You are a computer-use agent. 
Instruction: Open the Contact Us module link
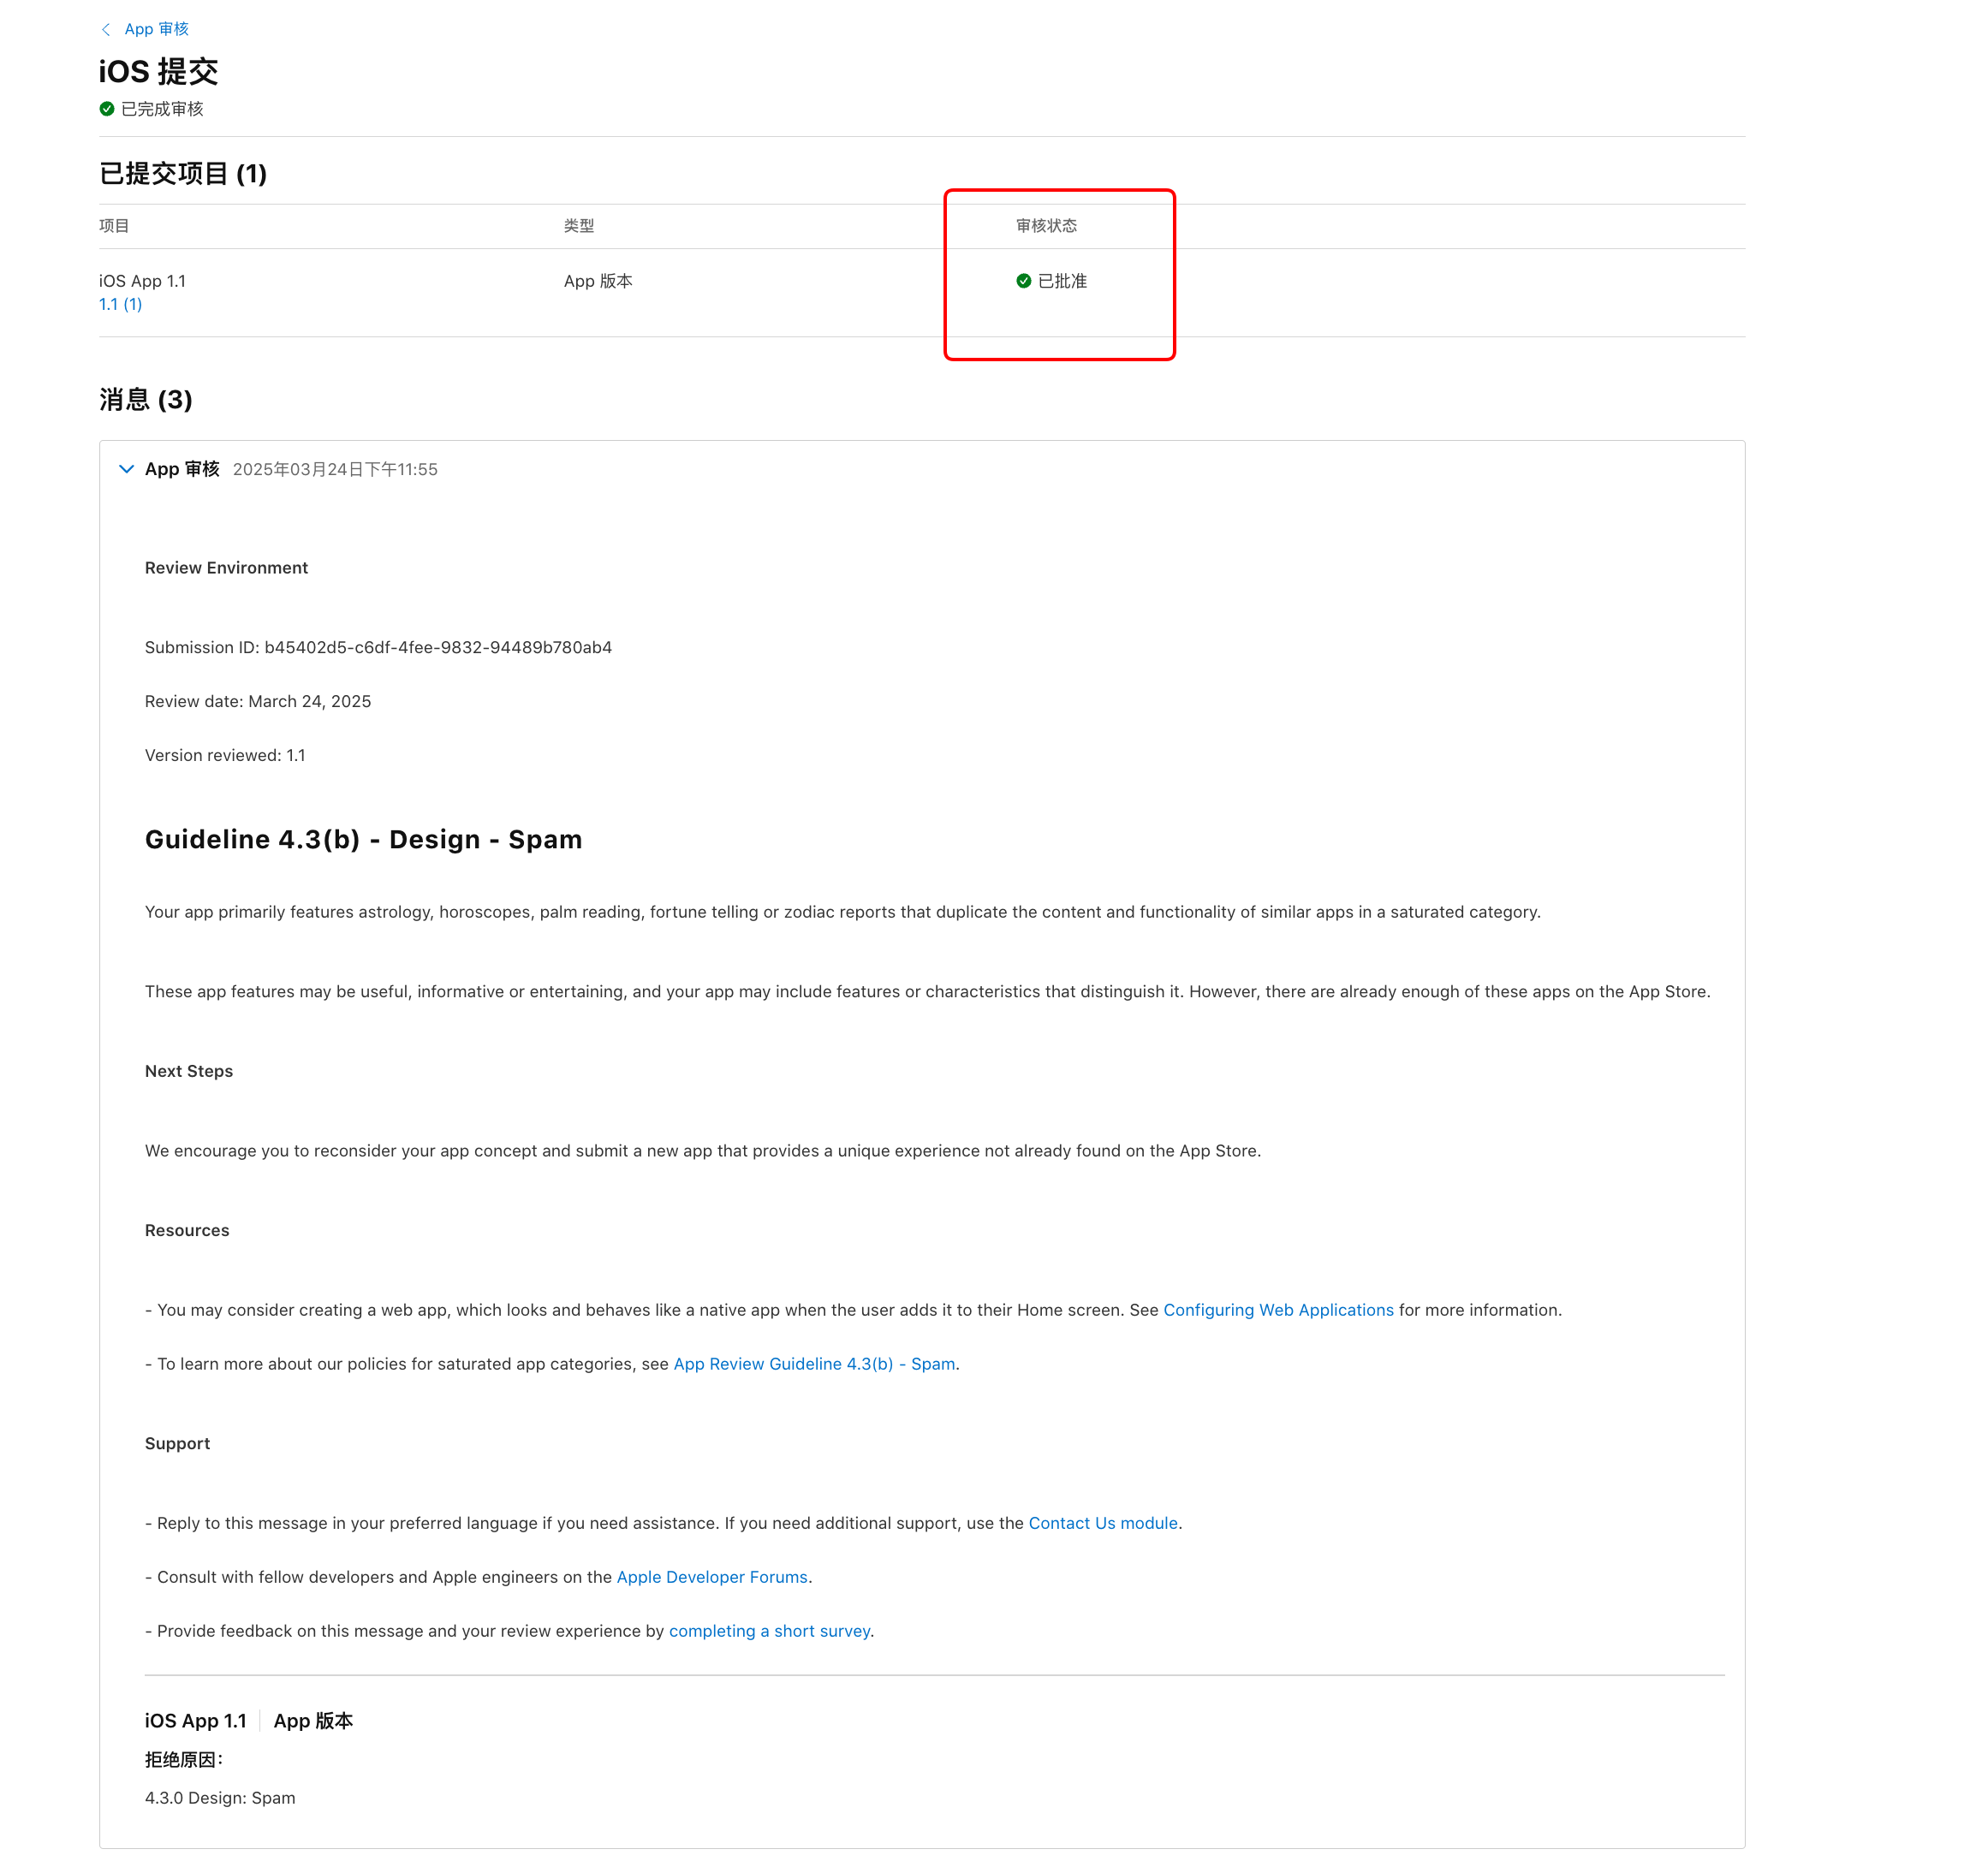coord(1103,1523)
